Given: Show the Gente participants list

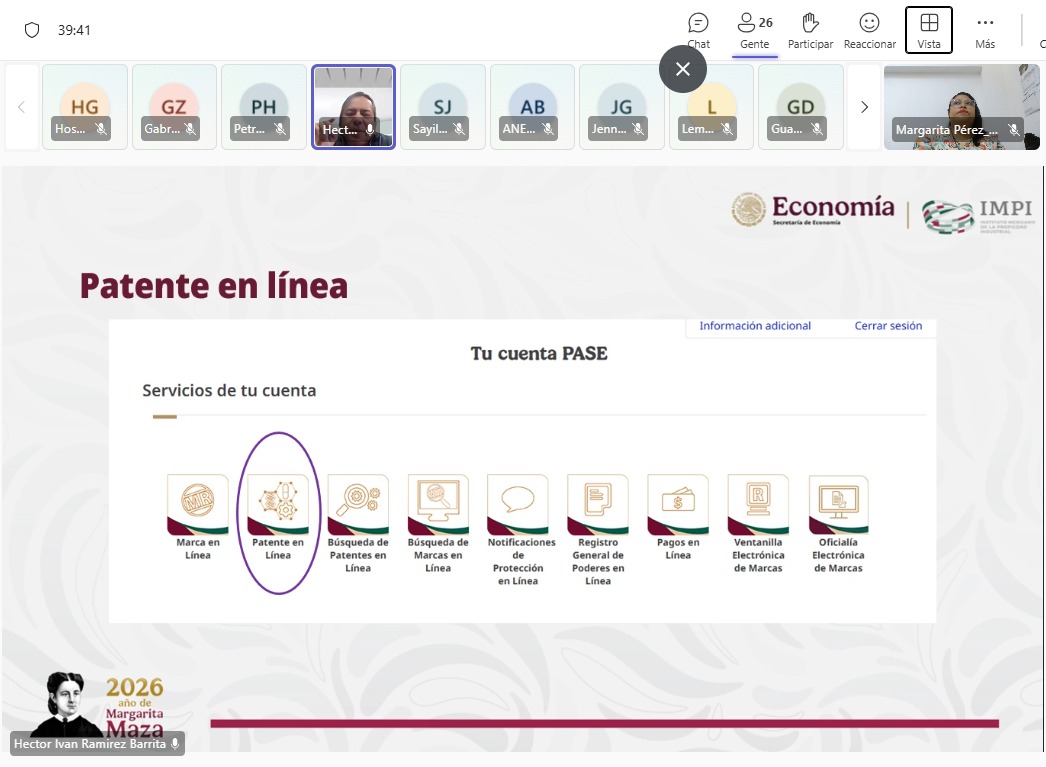Looking at the screenshot, I should (754, 31).
